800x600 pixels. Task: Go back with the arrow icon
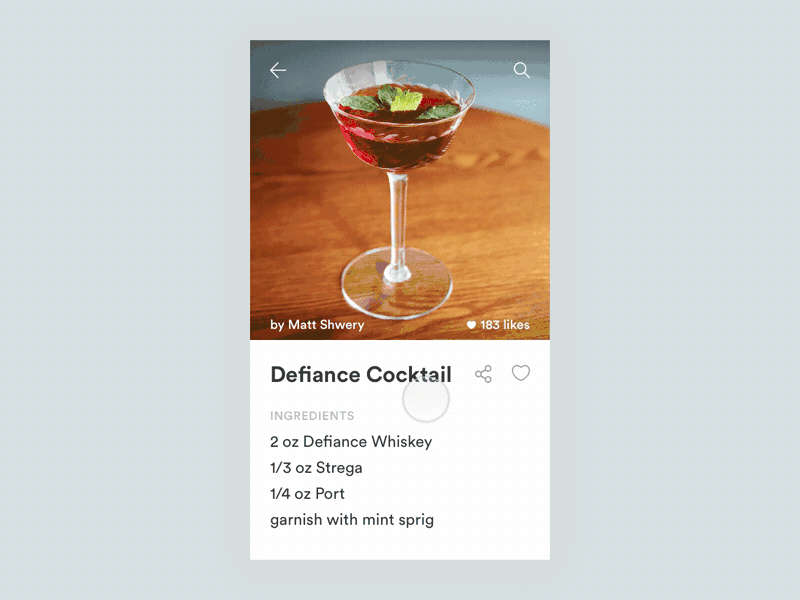(x=278, y=70)
